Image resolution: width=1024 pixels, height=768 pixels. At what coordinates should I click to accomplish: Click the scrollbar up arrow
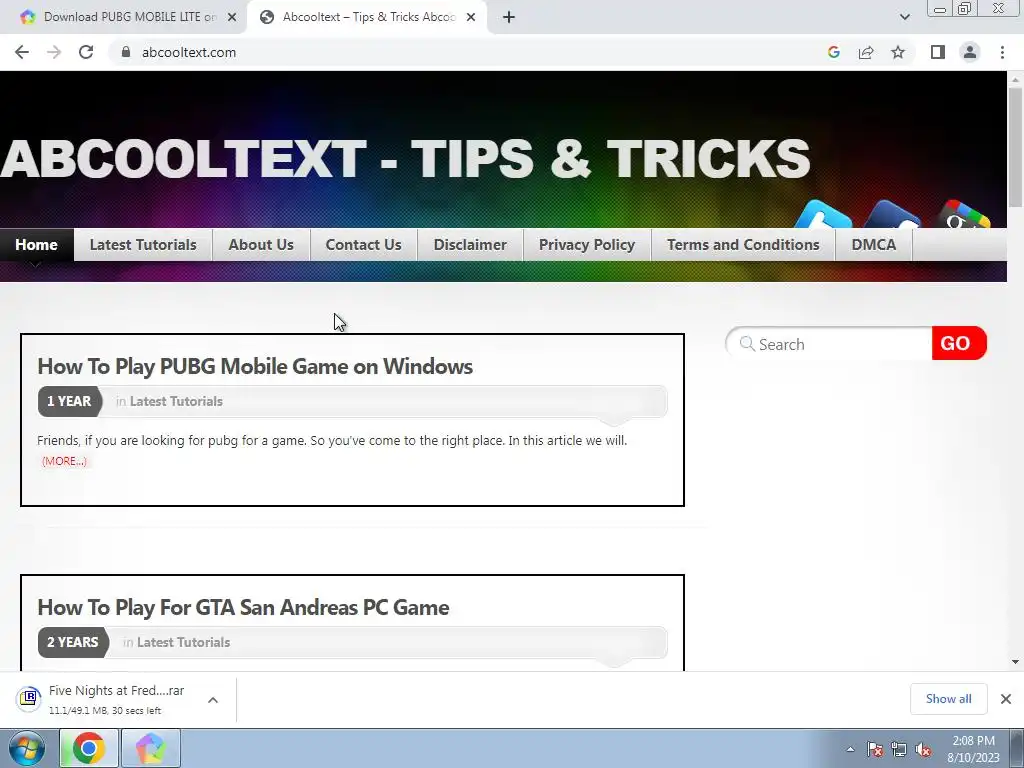pos(1015,79)
